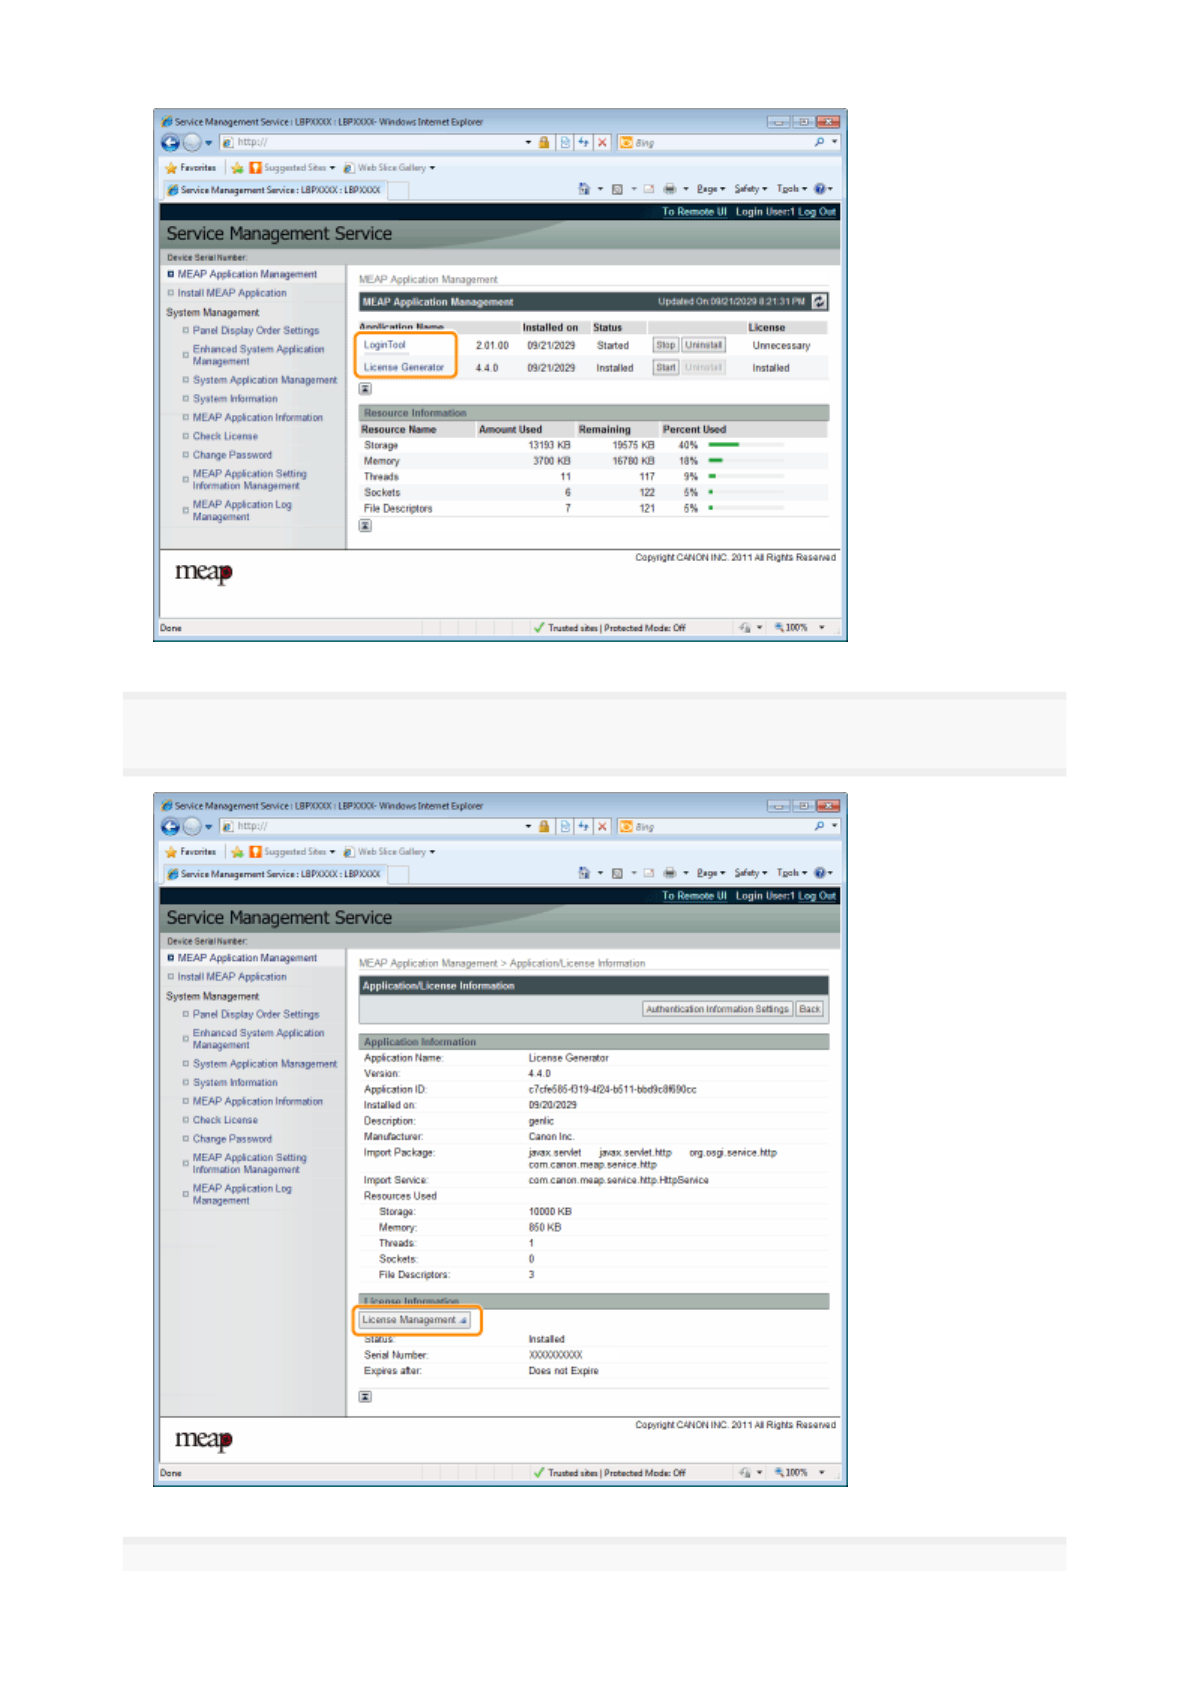Click the magnifier search icon in the top browser
The height and width of the screenshot is (1684, 1190).
(819, 143)
